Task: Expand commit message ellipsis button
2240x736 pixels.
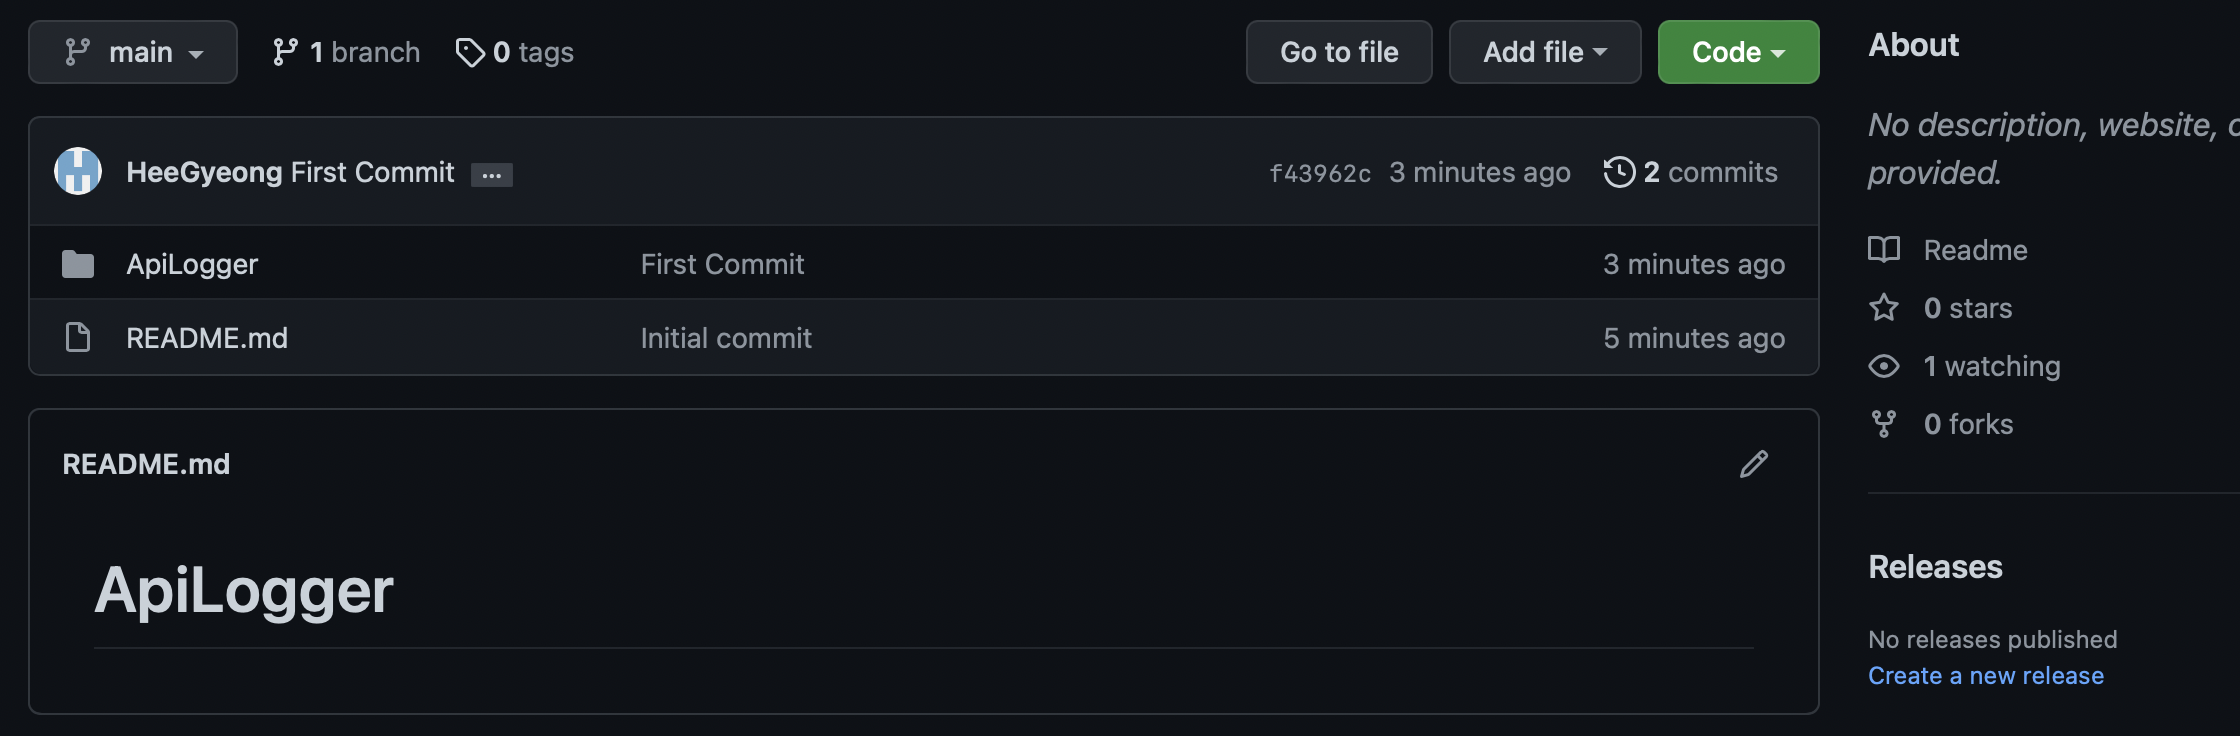Action: [x=492, y=175]
